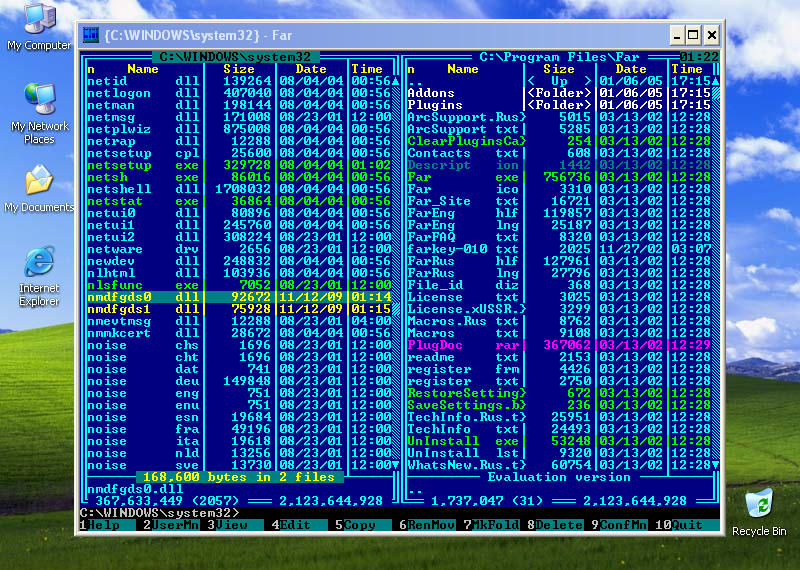
Task: Click the 7 MkFold function key
Action: pos(491,525)
